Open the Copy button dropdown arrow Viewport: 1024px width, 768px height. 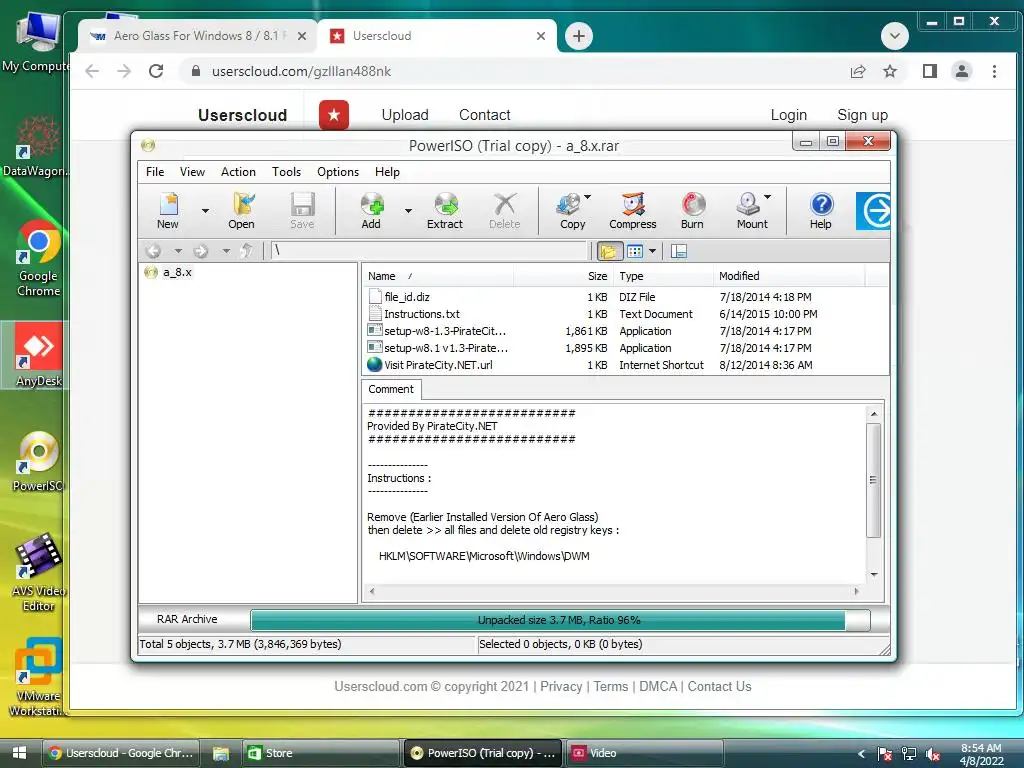pyautogui.click(x=588, y=197)
